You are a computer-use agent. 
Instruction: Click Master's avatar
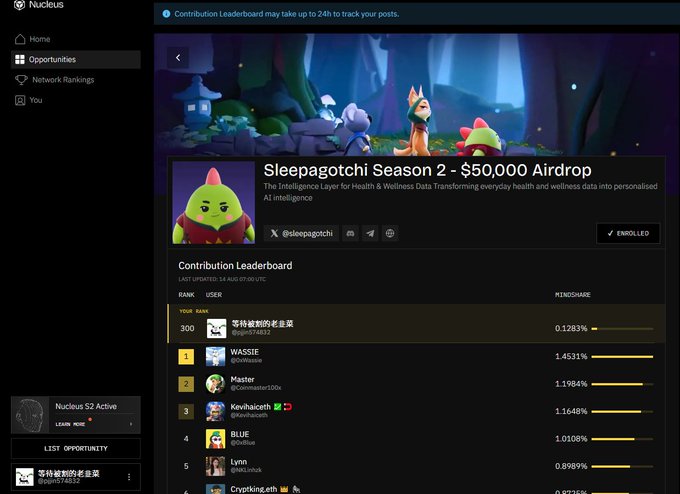(216, 384)
